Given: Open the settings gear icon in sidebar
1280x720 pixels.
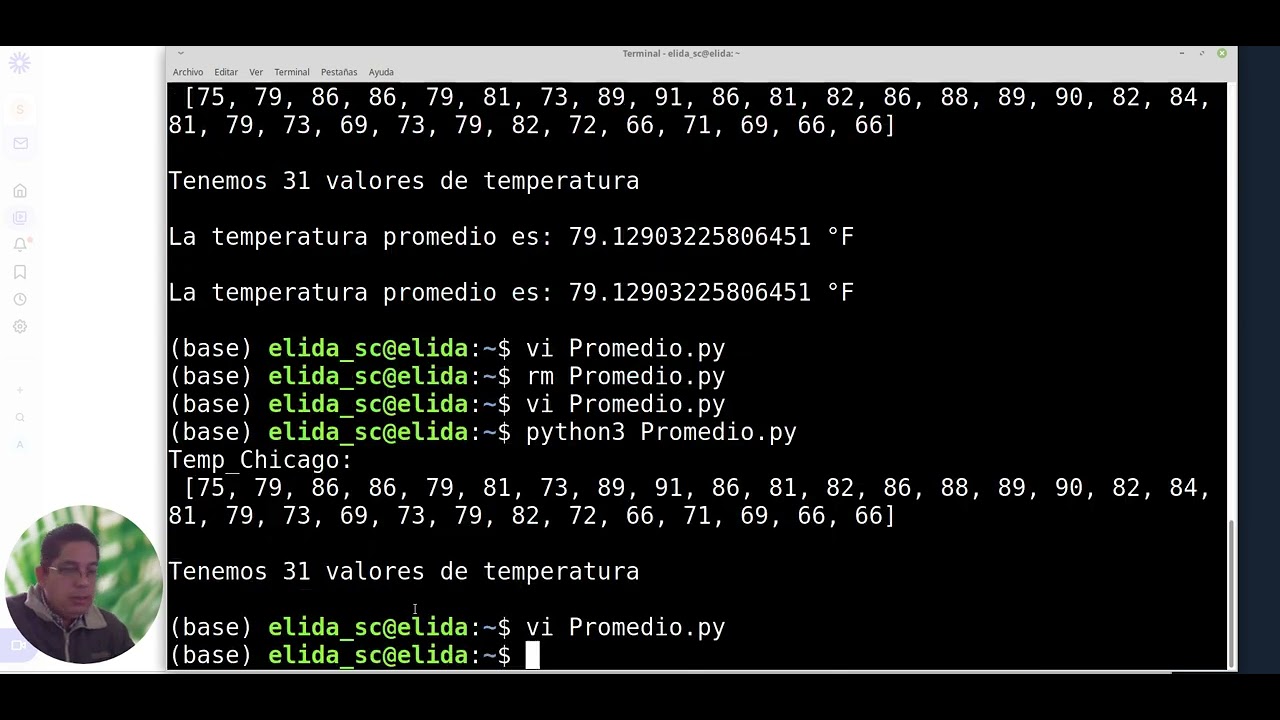Looking at the screenshot, I should (x=20, y=326).
